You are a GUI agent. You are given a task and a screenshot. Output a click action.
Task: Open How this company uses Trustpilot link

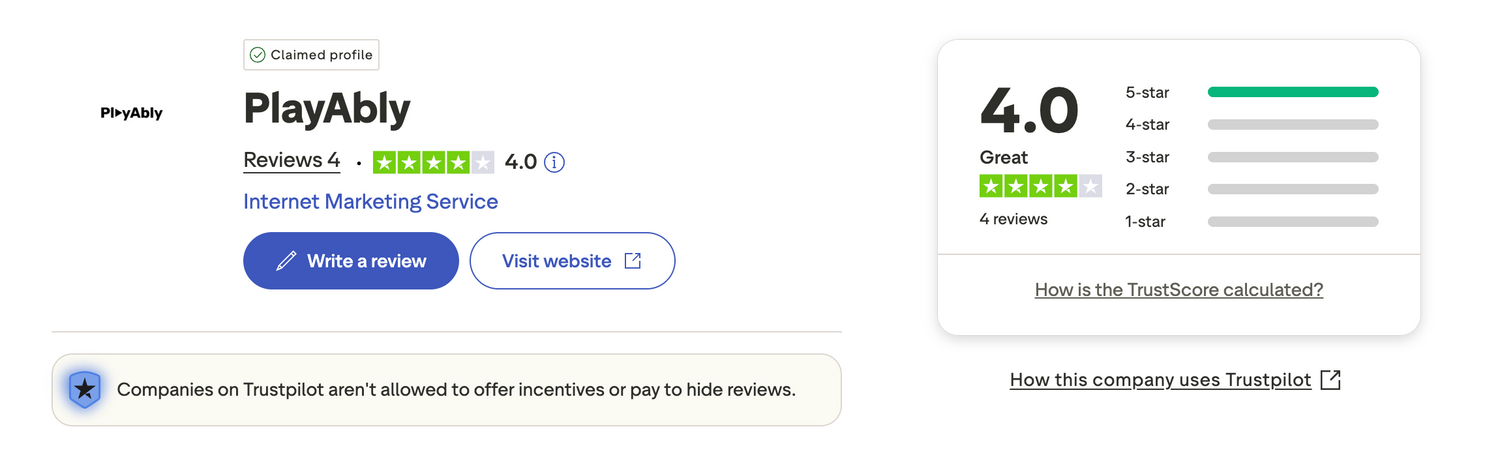click(x=1160, y=380)
